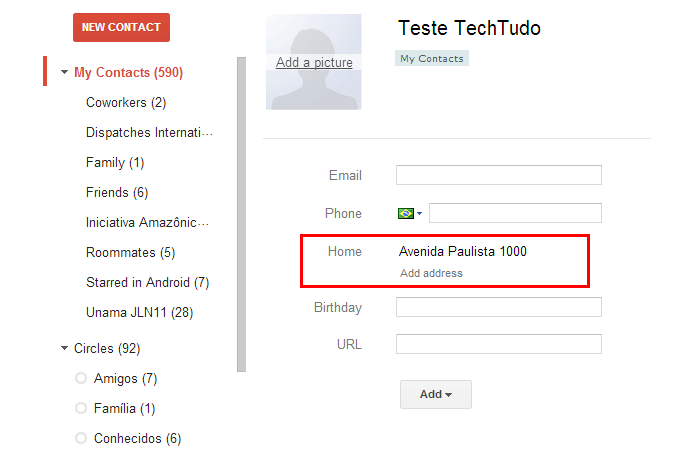Select the Família circle radio button

coord(81,408)
